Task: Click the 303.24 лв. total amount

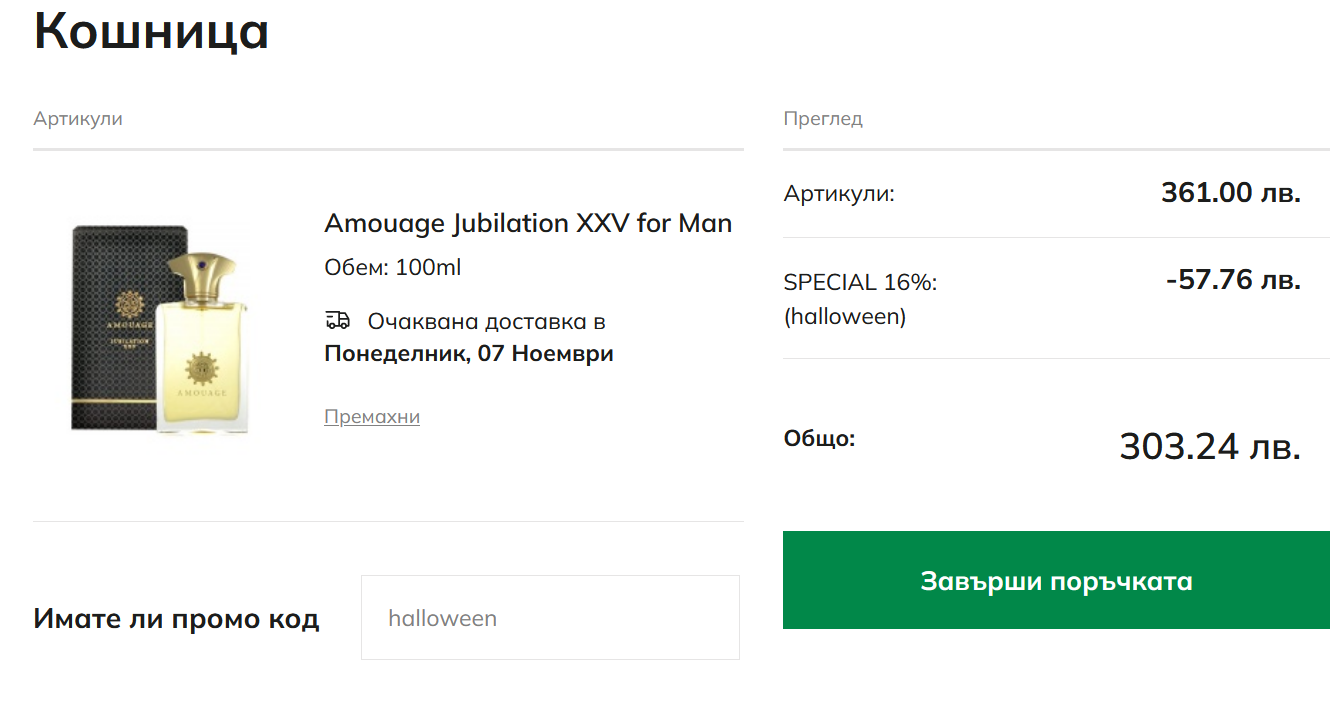Action: click(x=1209, y=447)
